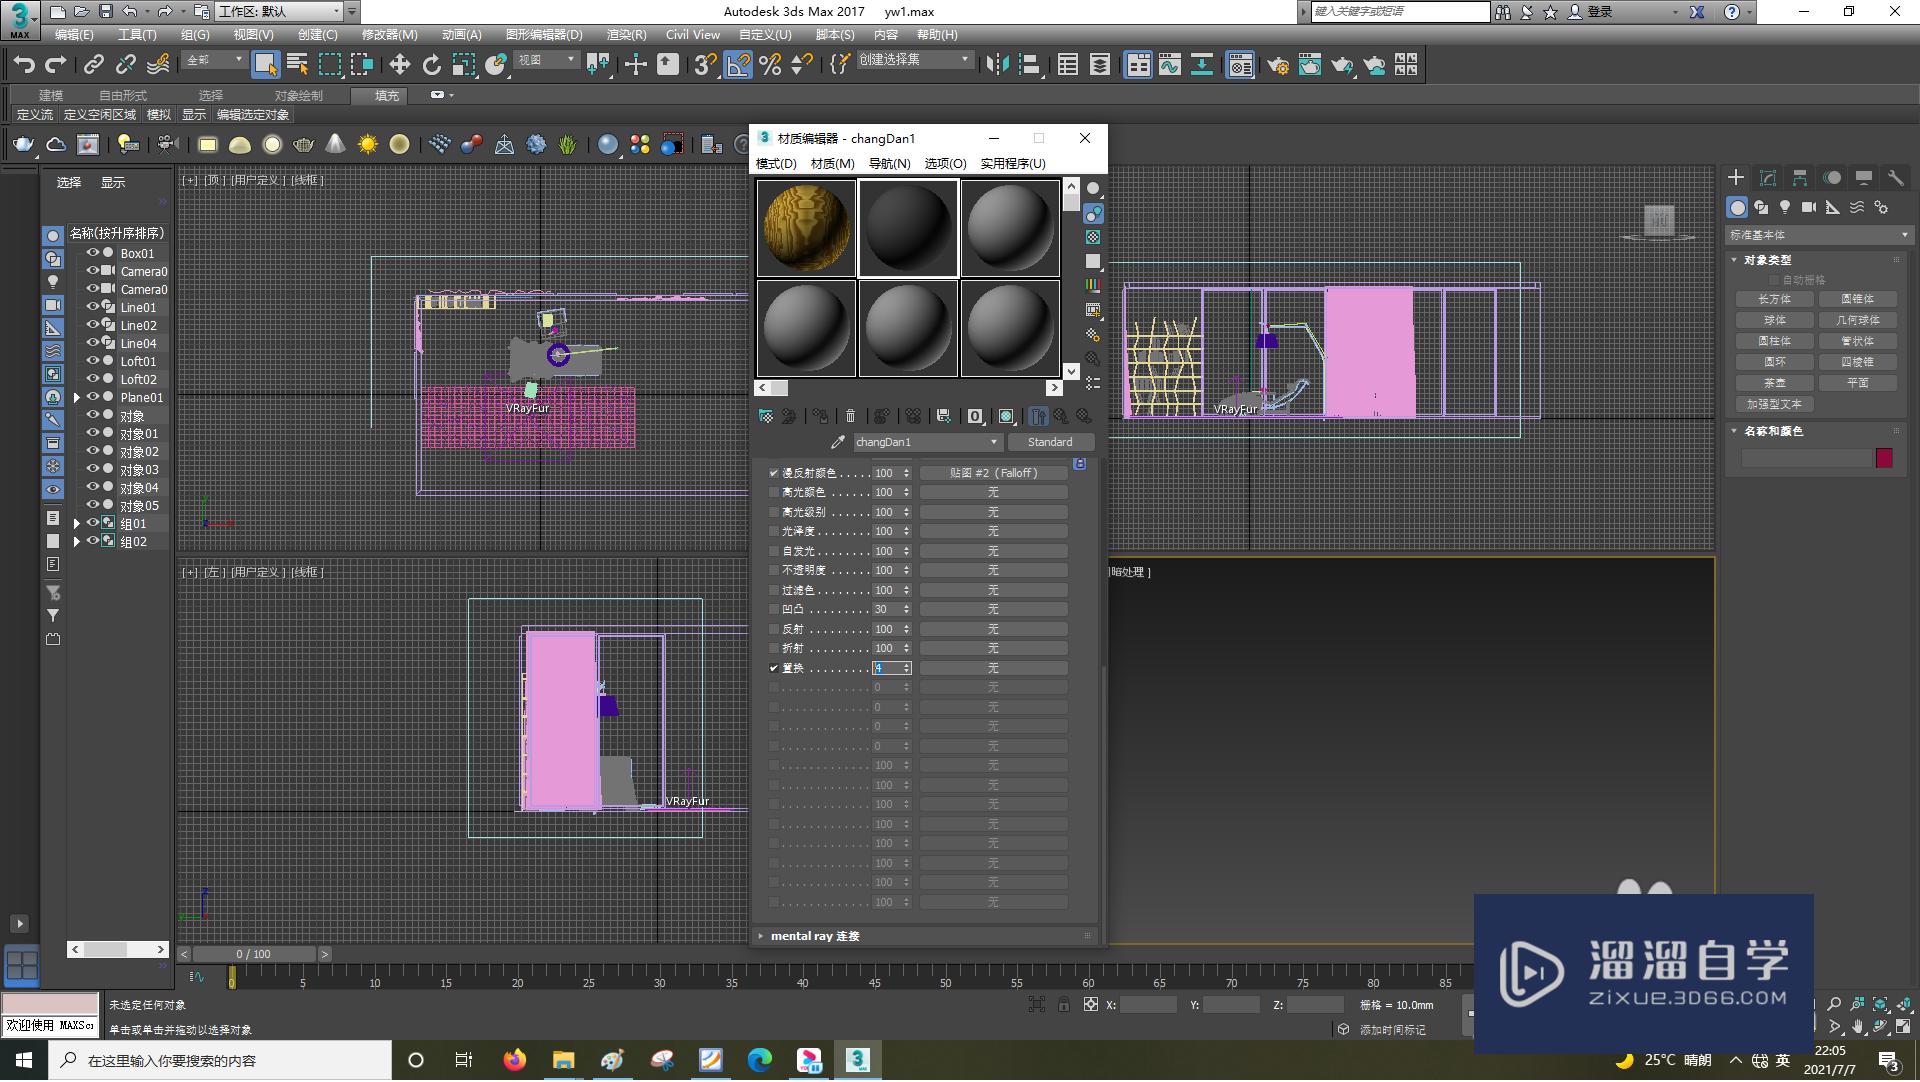This screenshot has height=1082, width=1920.
Task: Click the Pick Material eyedropper
Action: pos(838,442)
